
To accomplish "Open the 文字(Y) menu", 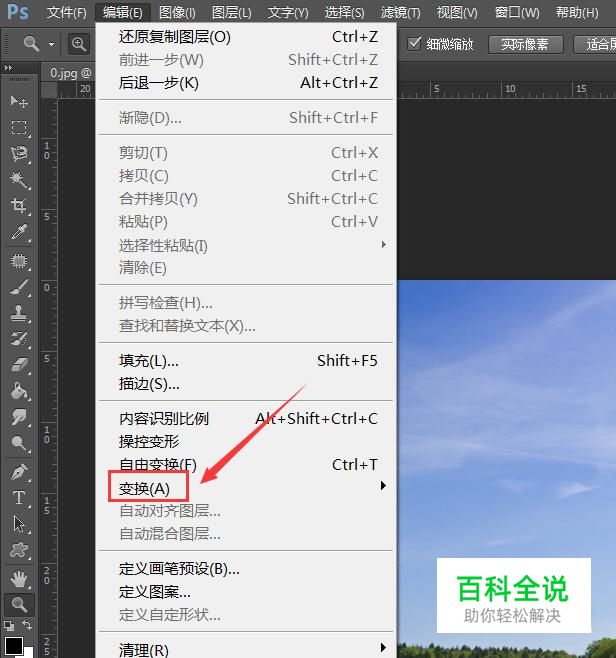I will (x=288, y=12).
